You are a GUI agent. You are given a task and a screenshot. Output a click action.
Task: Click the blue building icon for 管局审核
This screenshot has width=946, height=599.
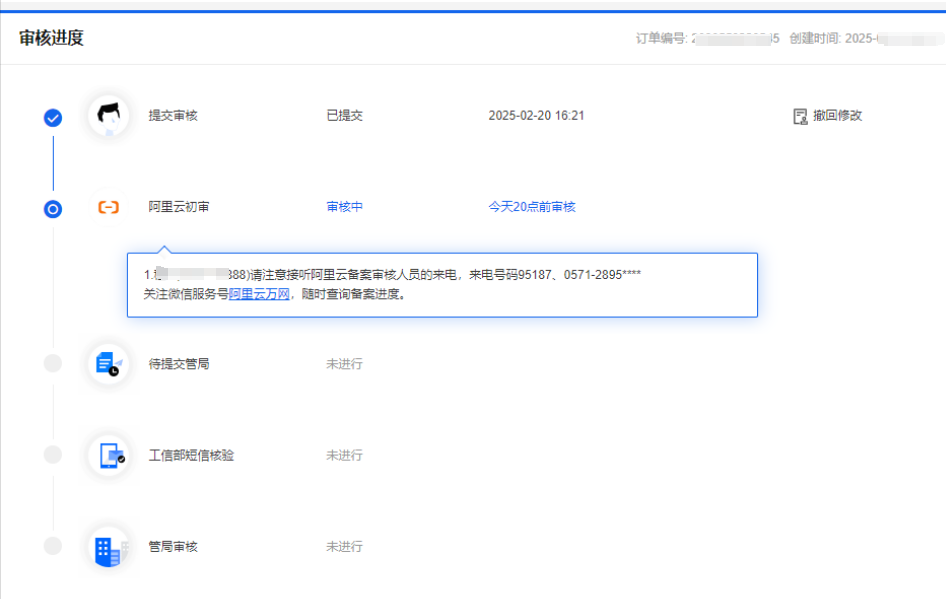(x=107, y=549)
